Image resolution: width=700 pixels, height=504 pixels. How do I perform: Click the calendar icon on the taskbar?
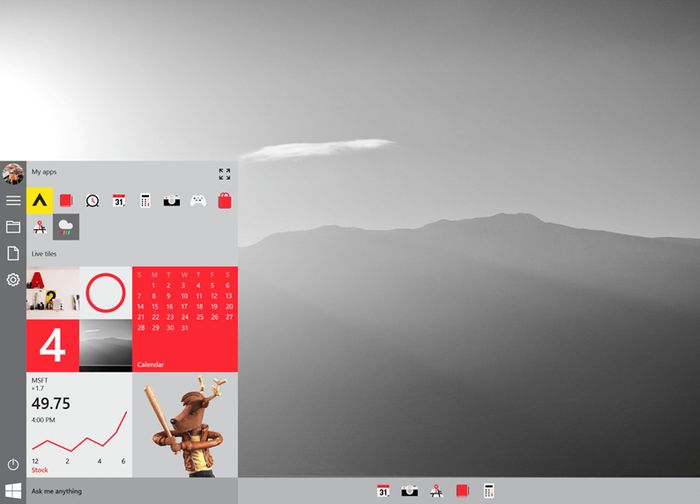pyautogui.click(x=383, y=491)
